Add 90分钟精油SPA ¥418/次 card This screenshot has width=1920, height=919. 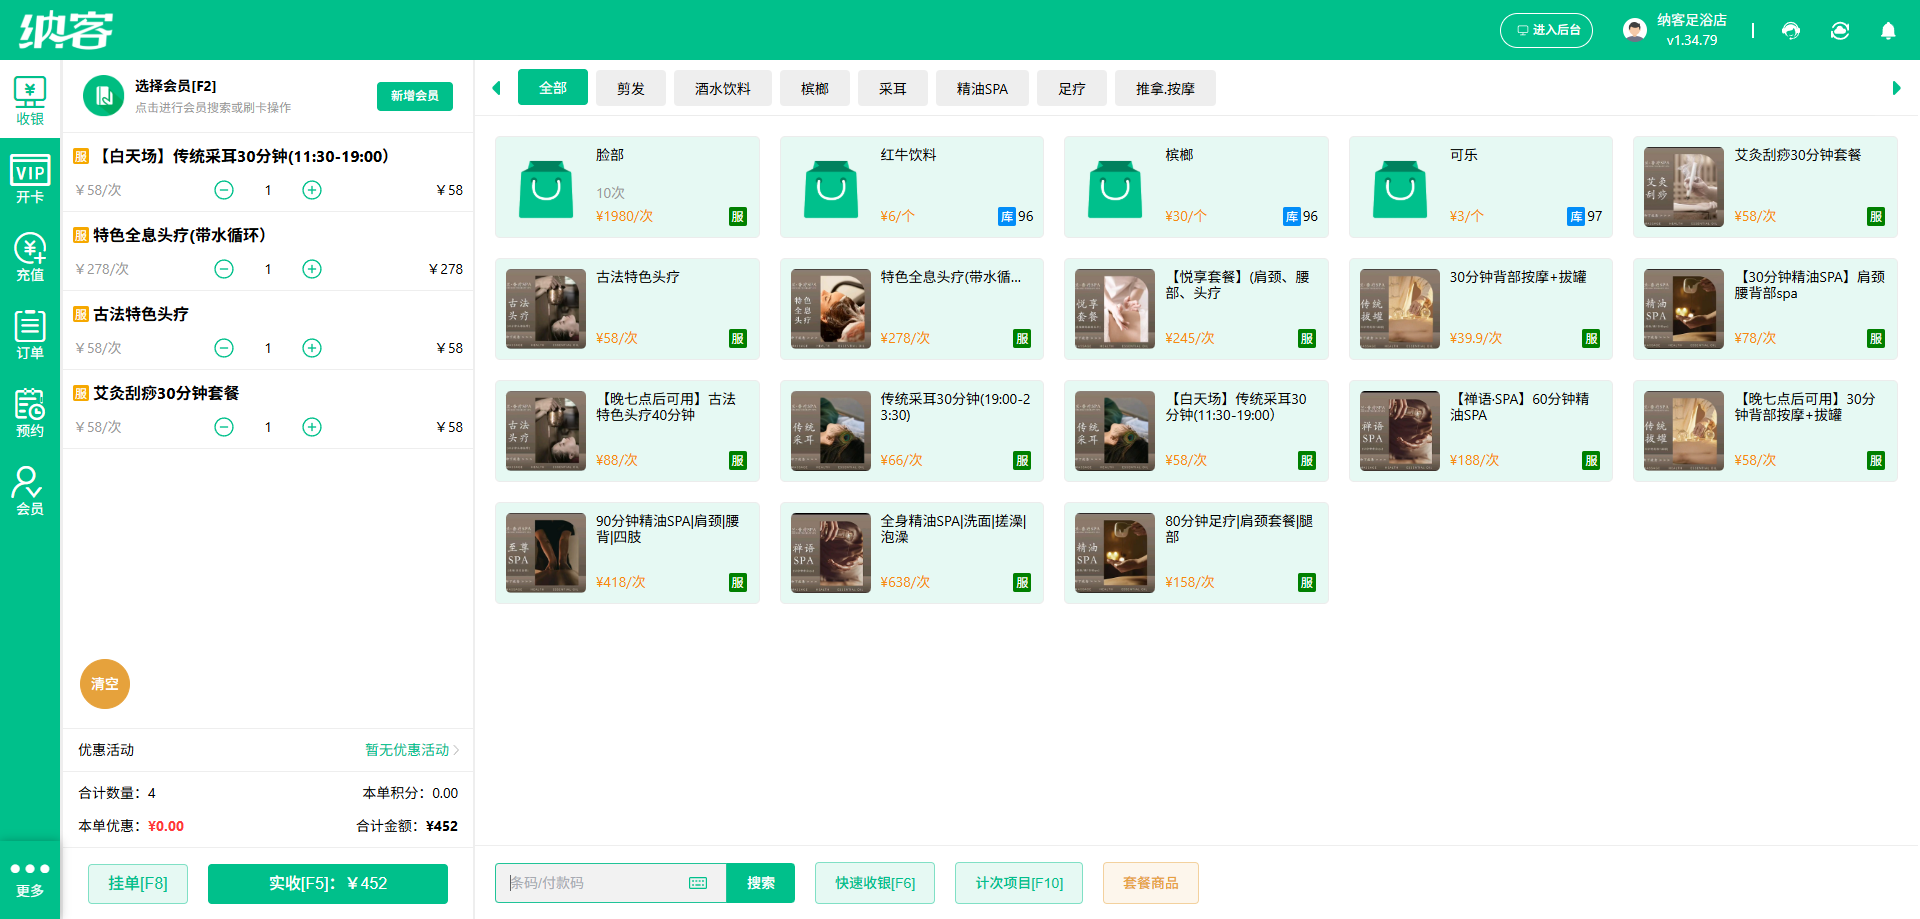pyautogui.click(x=627, y=553)
